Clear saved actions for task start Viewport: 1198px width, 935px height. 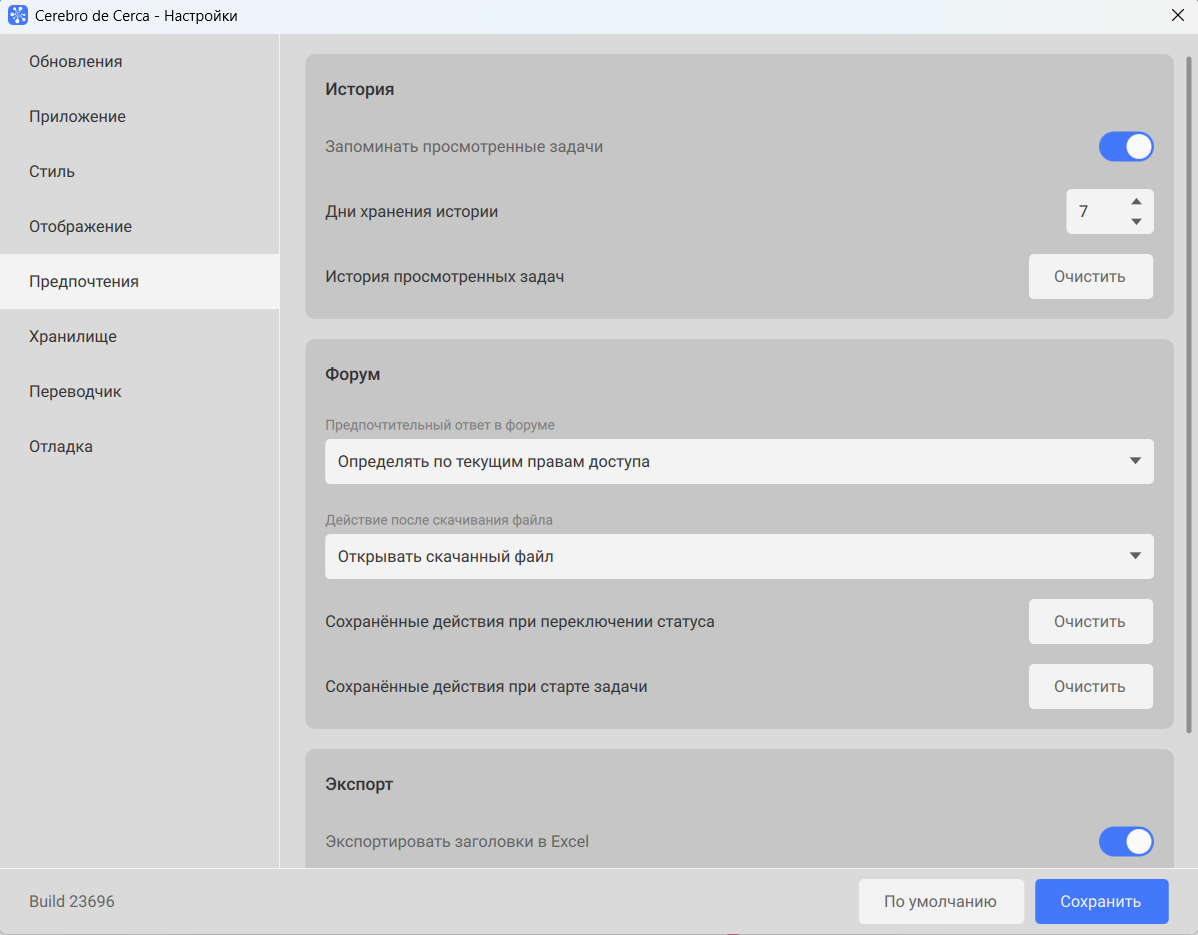[x=1090, y=687]
